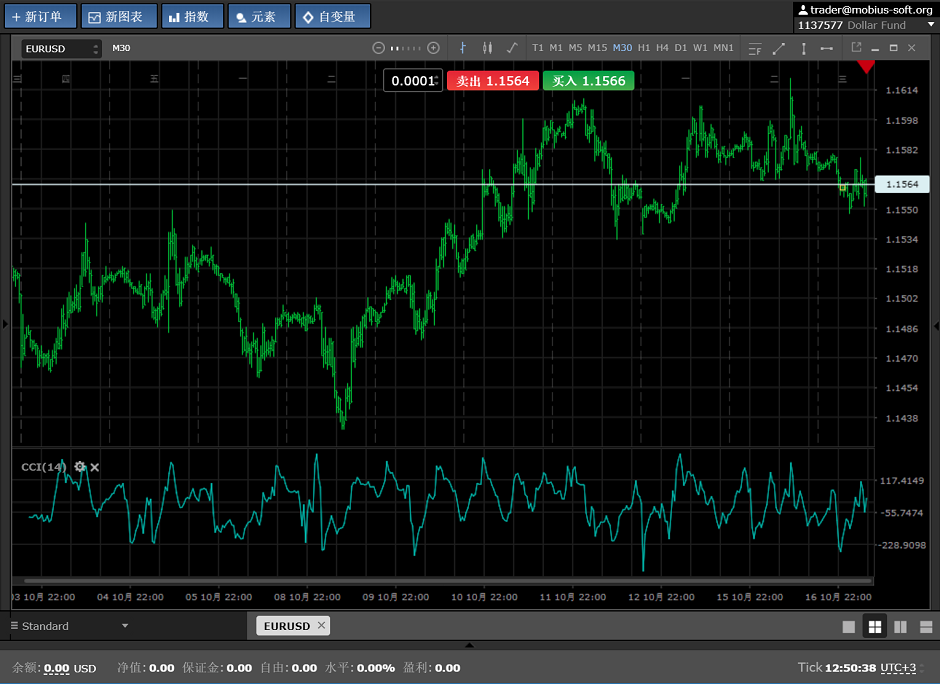The width and height of the screenshot is (940, 684).
Task: Change the UTC+3 timezone setting
Action: point(898,667)
